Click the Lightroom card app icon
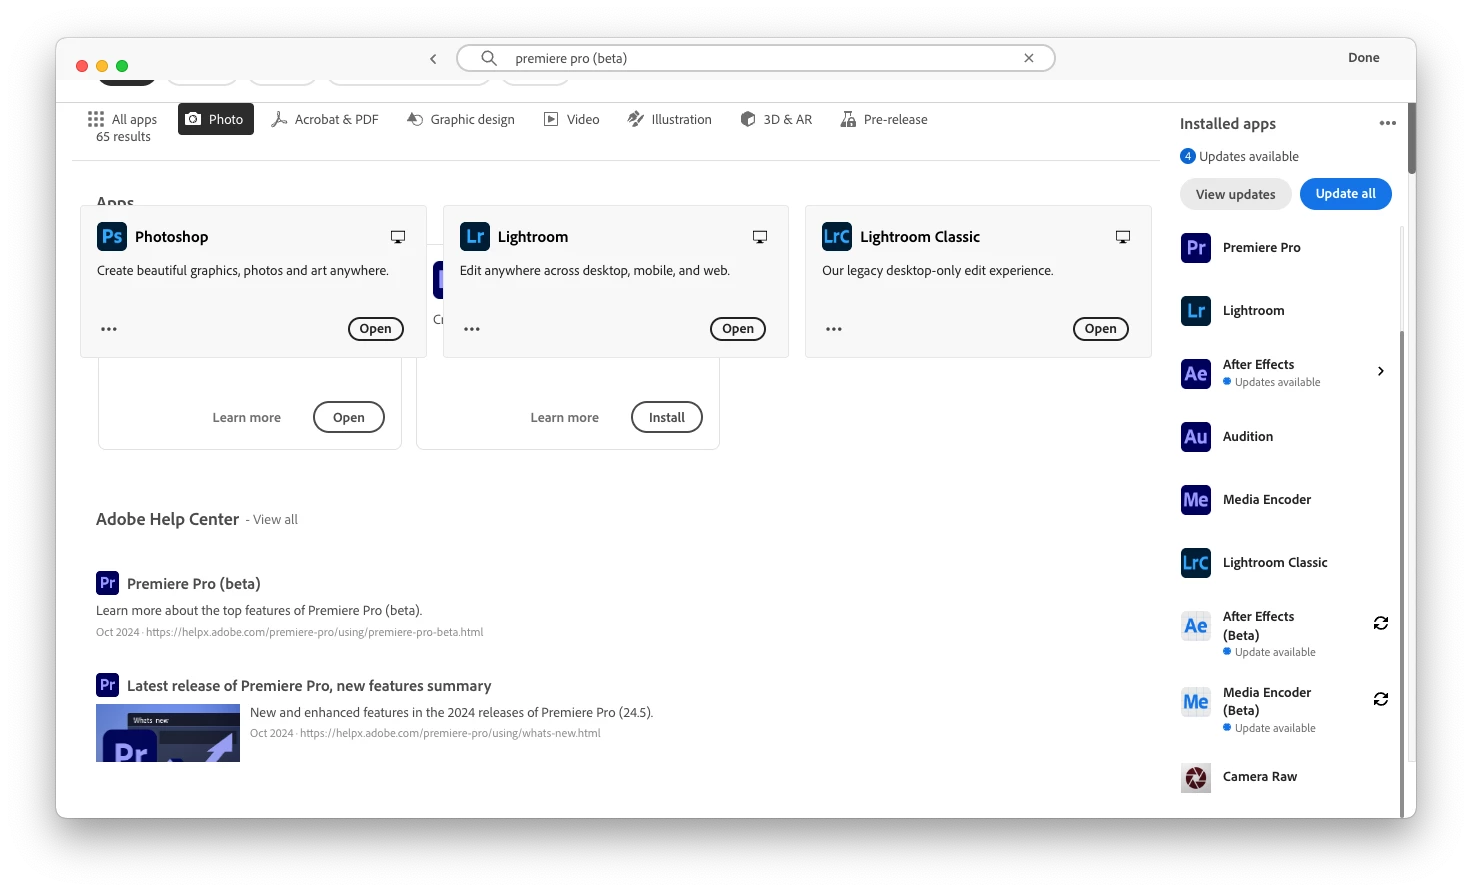This screenshot has width=1472, height=892. coord(474,236)
